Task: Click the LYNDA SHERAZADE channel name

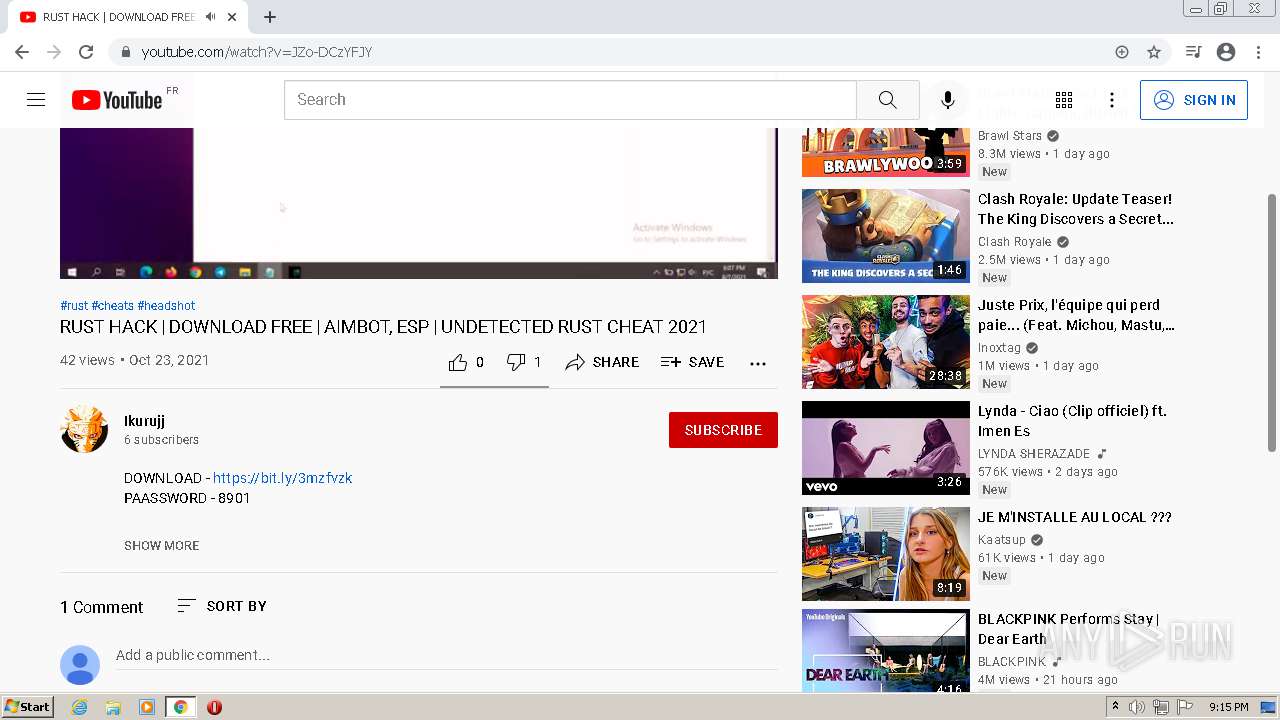Action: click(1034, 454)
